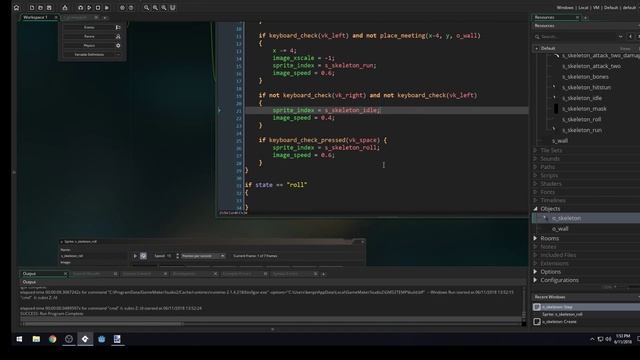Add a new workspace tab

105,18
